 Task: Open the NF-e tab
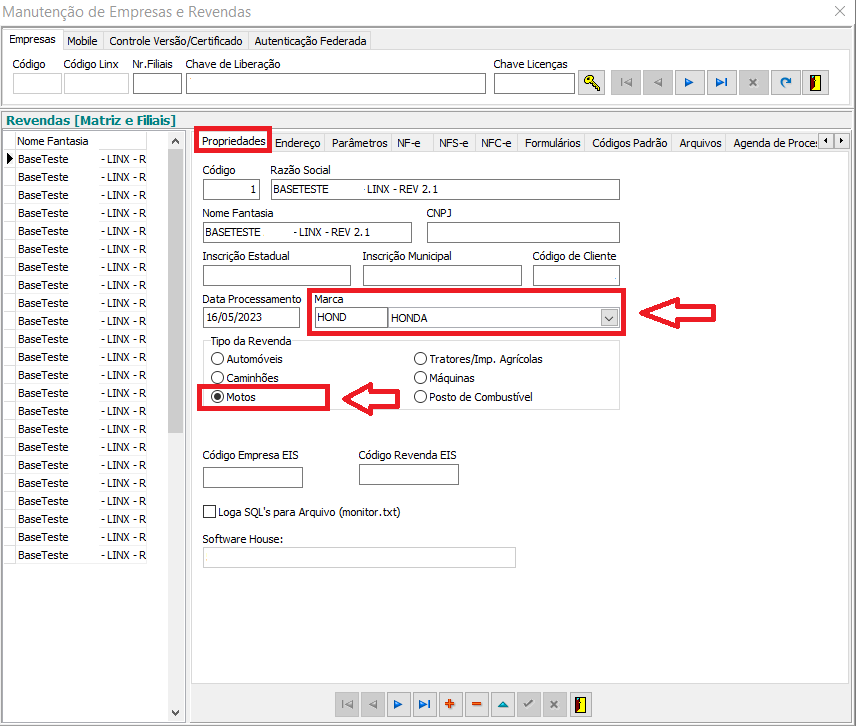[409, 143]
